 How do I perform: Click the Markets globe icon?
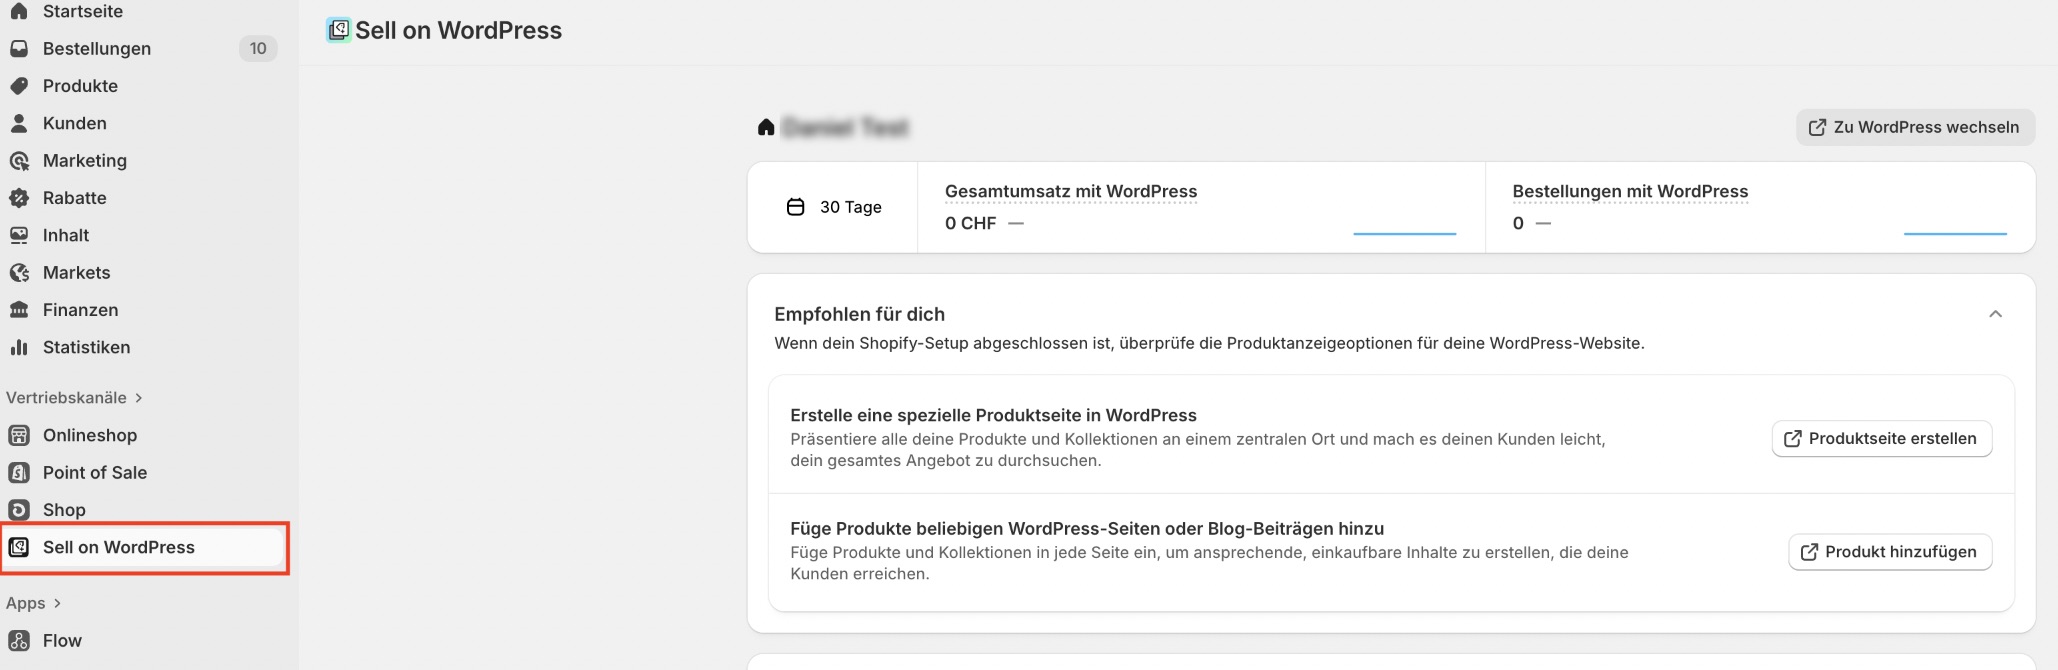pyautogui.click(x=19, y=272)
